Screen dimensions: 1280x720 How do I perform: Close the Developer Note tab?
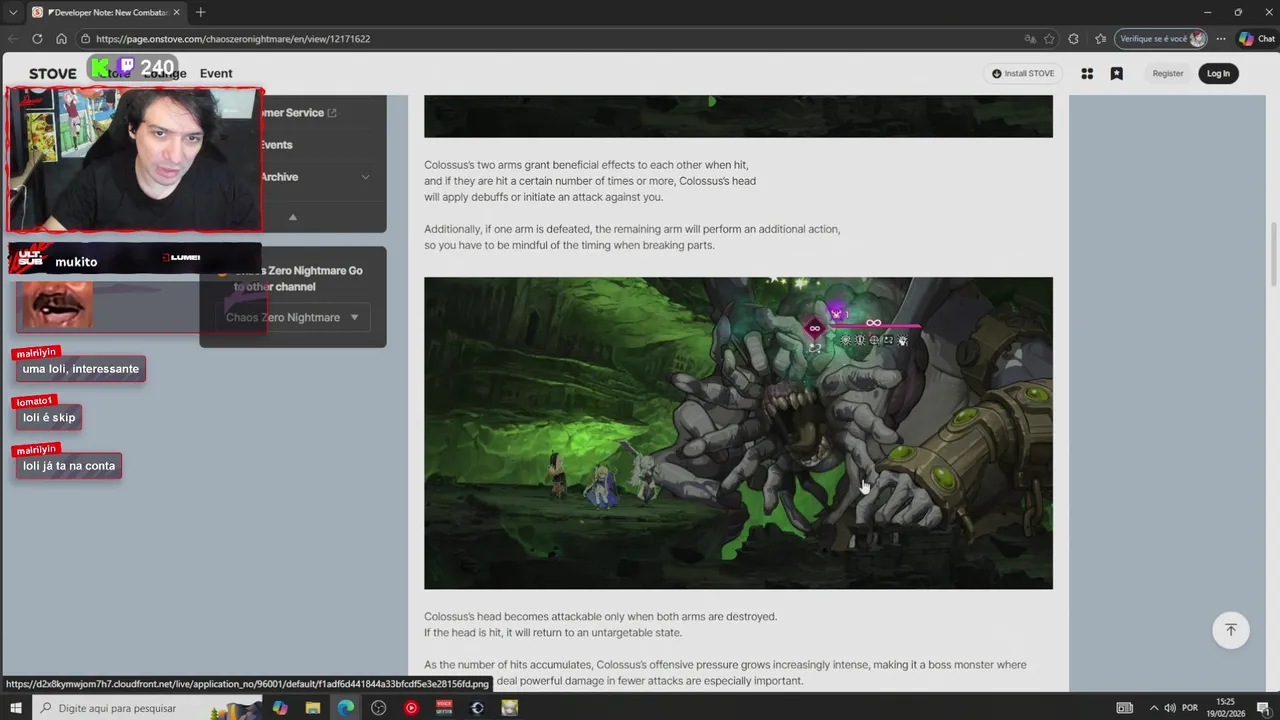[x=178, y=12]
